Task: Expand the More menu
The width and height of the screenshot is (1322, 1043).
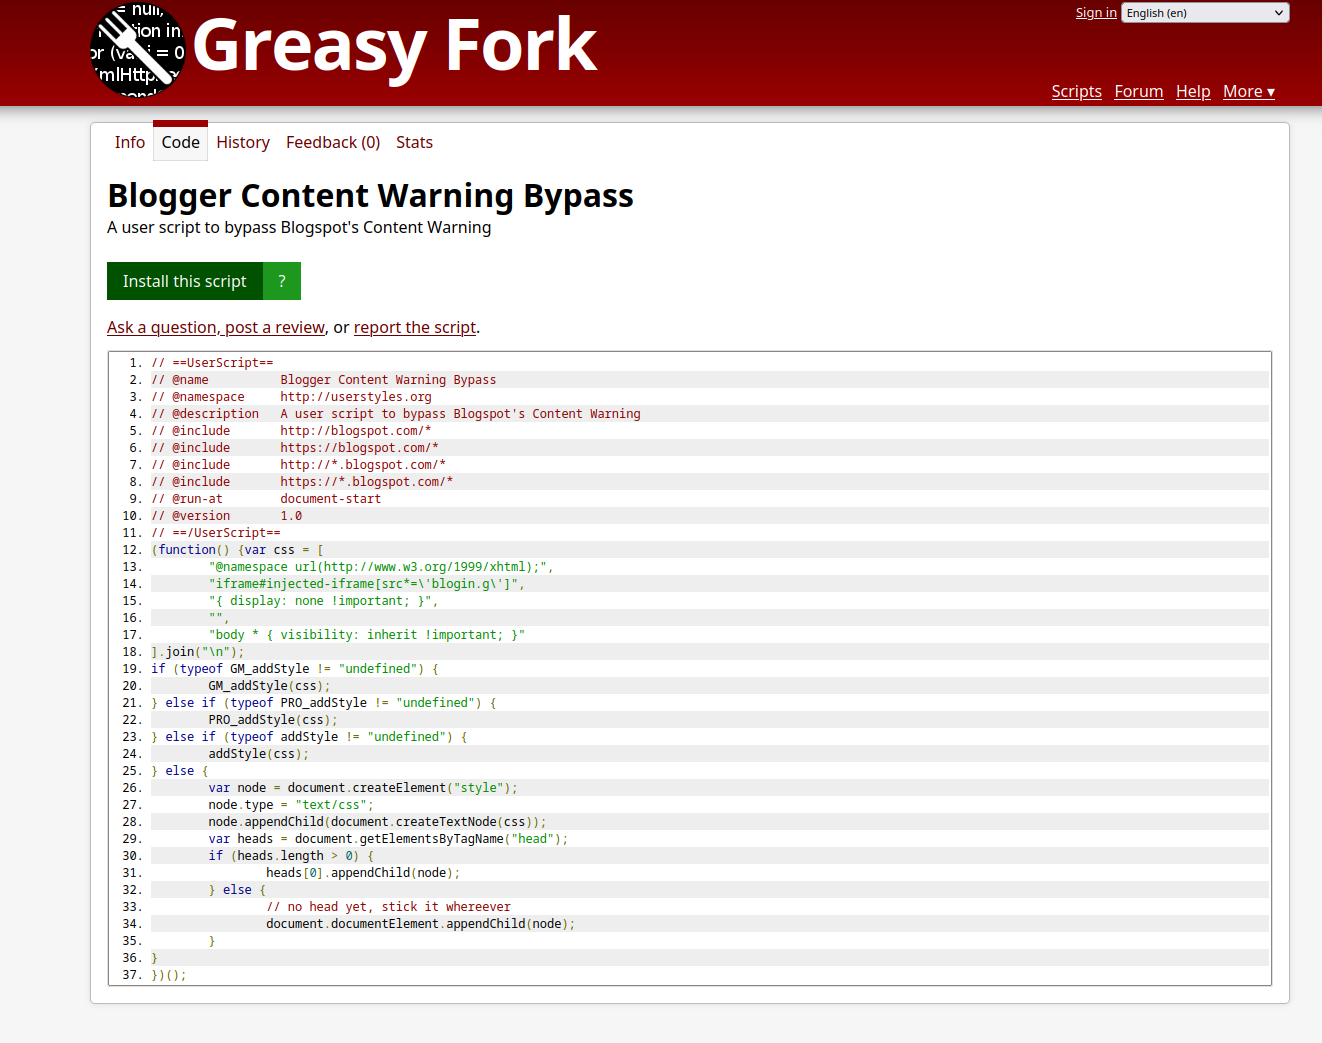Action: tap(1248, 91)
